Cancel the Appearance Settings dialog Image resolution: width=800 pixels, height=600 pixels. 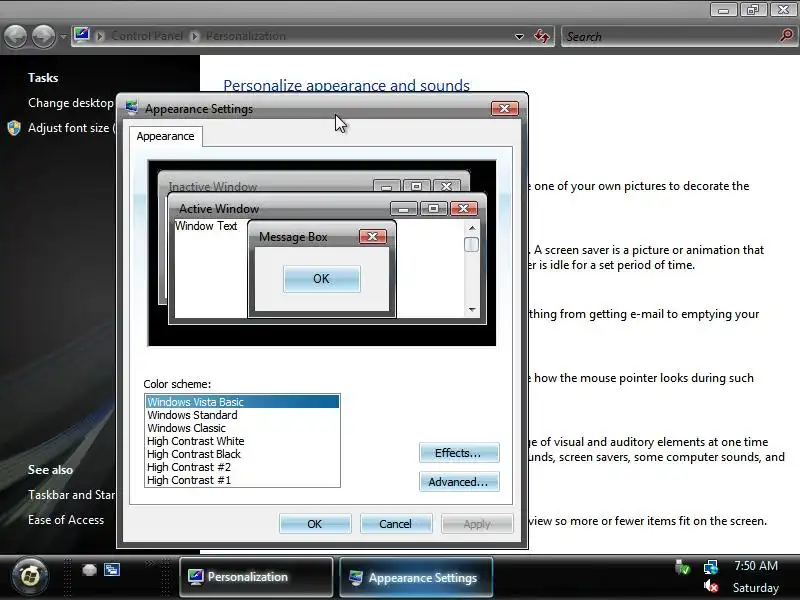point(396,524)
